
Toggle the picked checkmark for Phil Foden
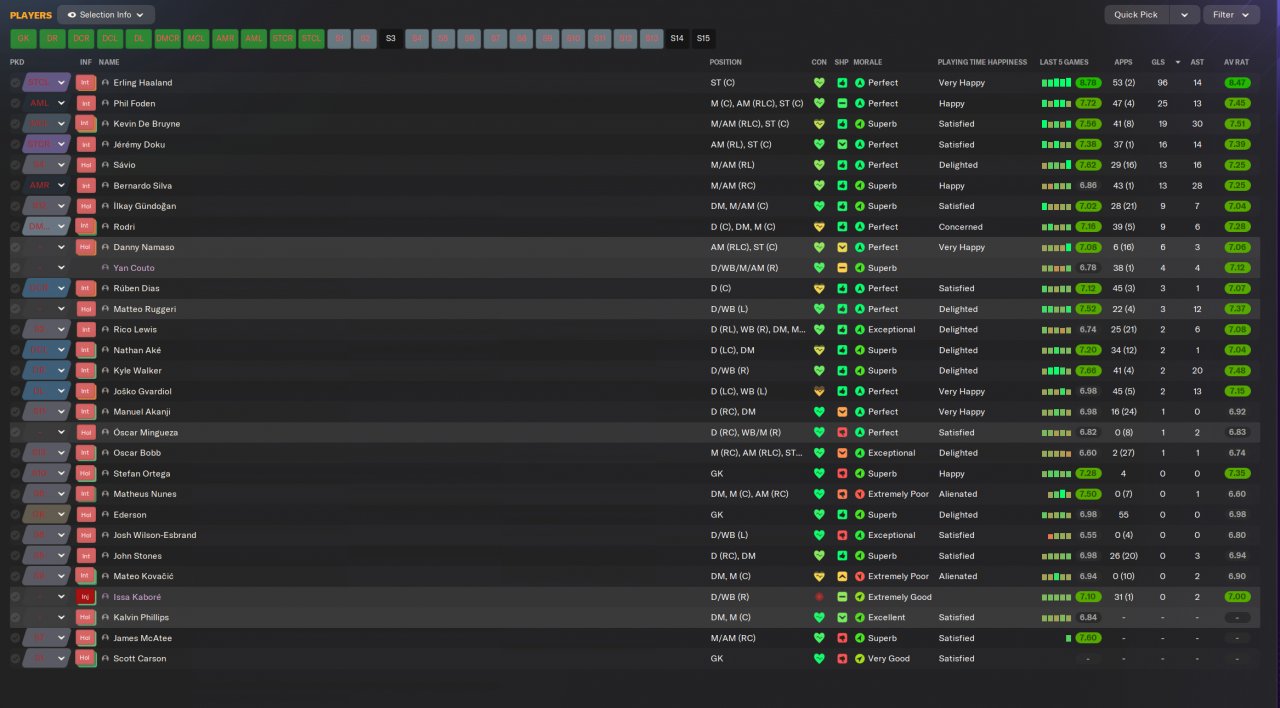[x=15, y=103]
